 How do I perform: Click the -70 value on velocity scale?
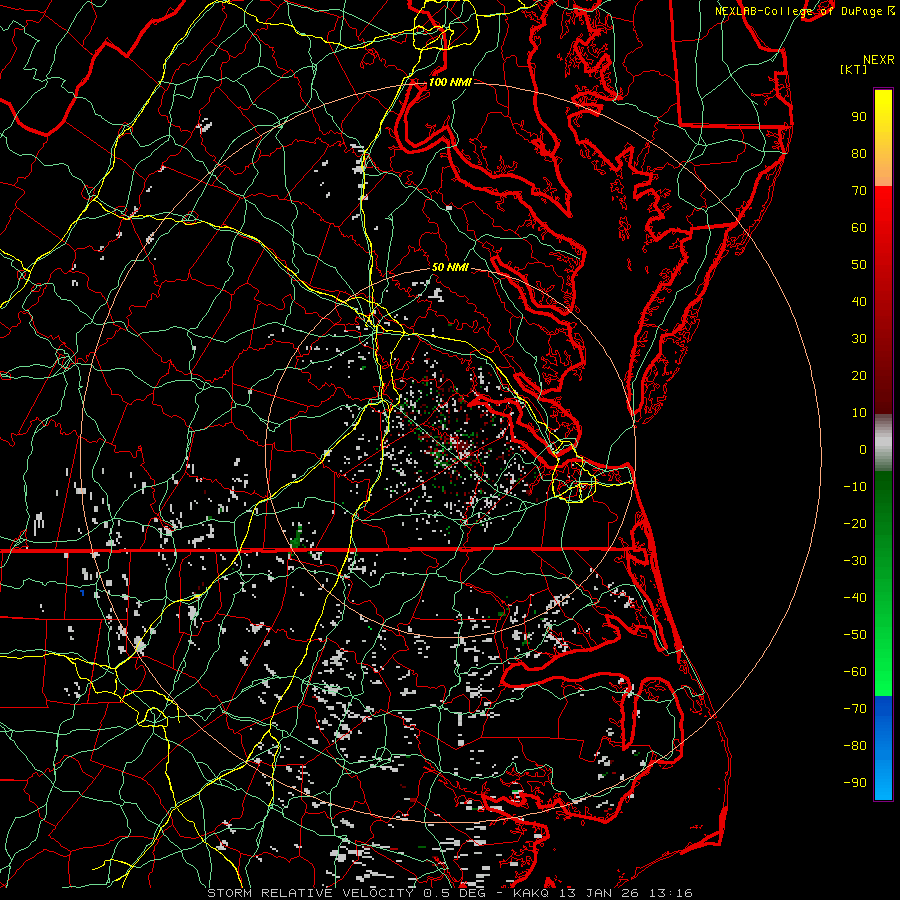click(855, 709)
